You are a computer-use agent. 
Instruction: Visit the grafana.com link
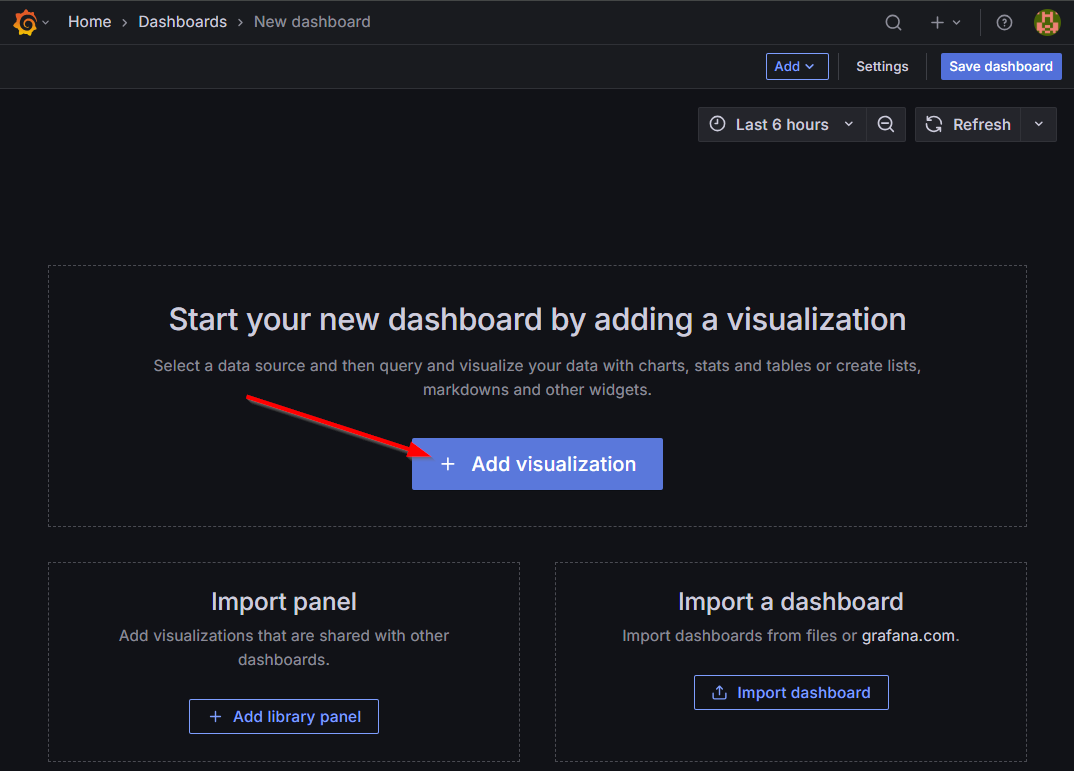pos(908,635)
